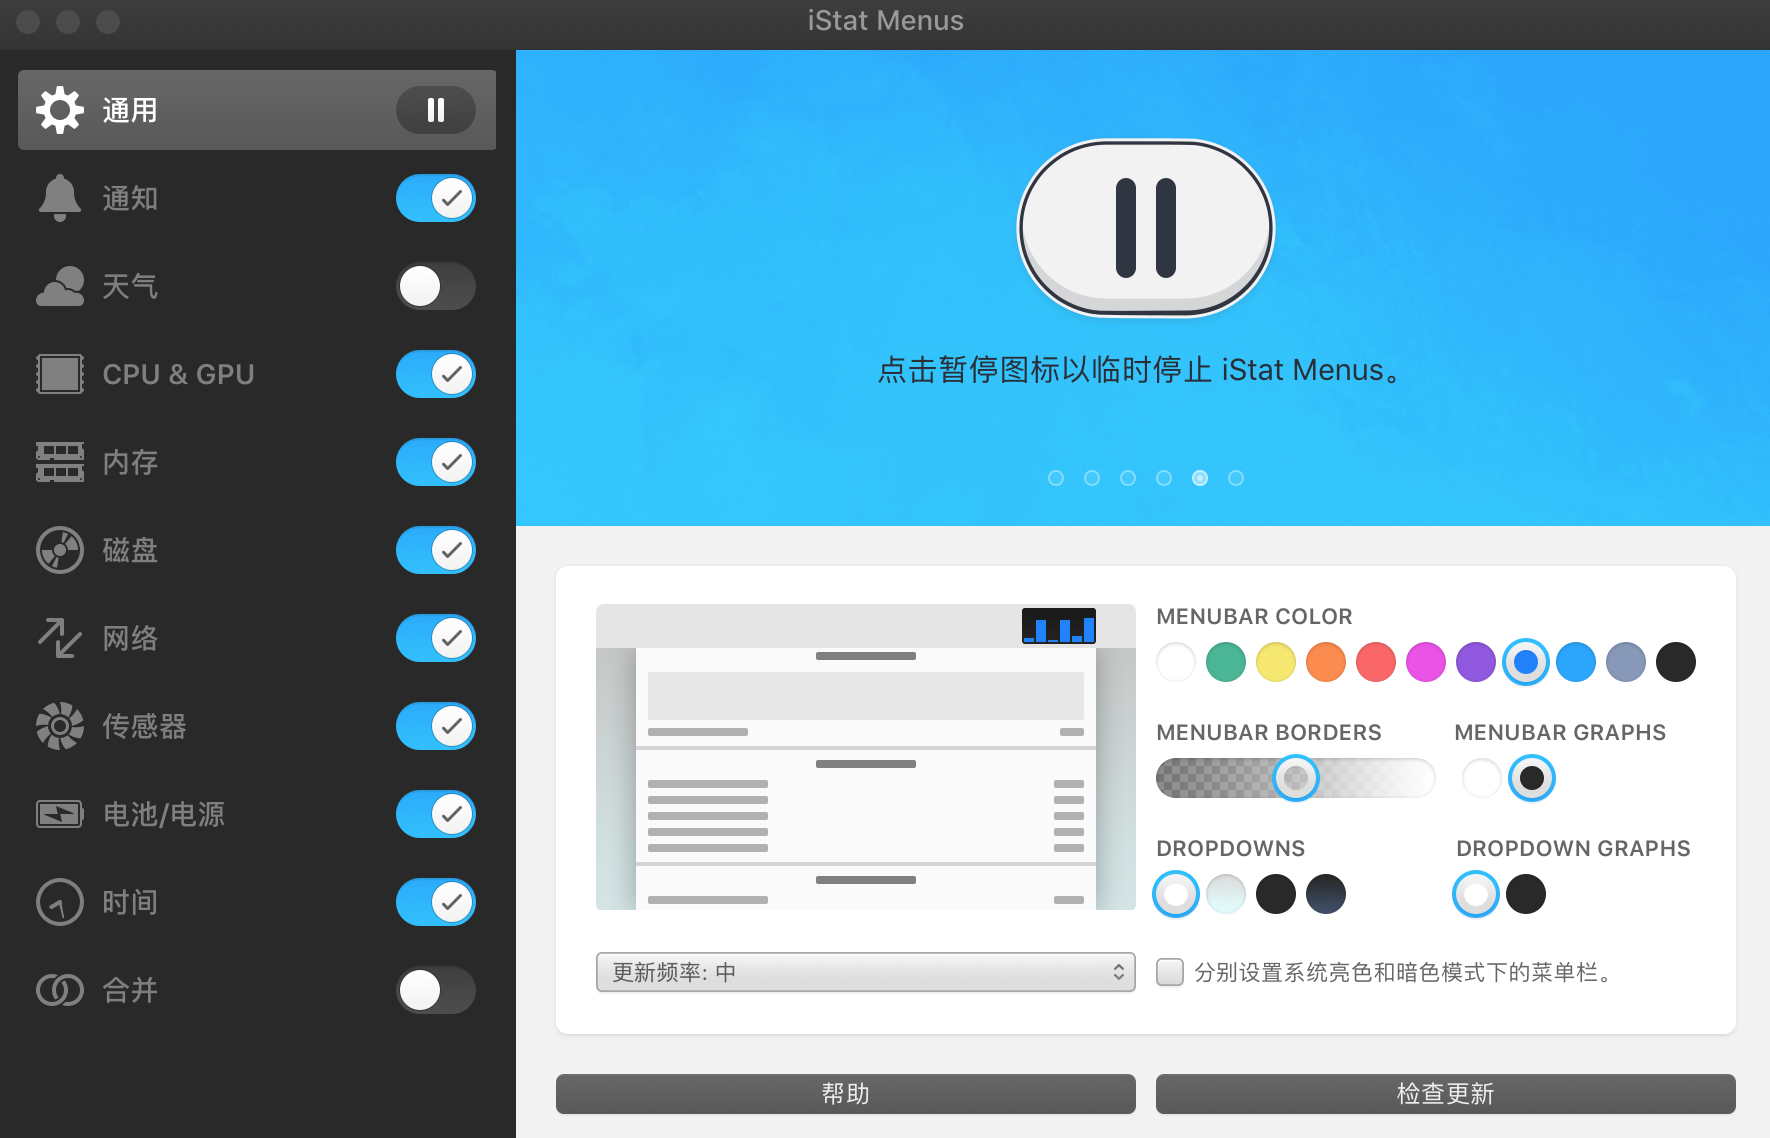Go to the first banner page dot
The width and height of the screenshot is (1770, 1138).
click(1056, 478)
